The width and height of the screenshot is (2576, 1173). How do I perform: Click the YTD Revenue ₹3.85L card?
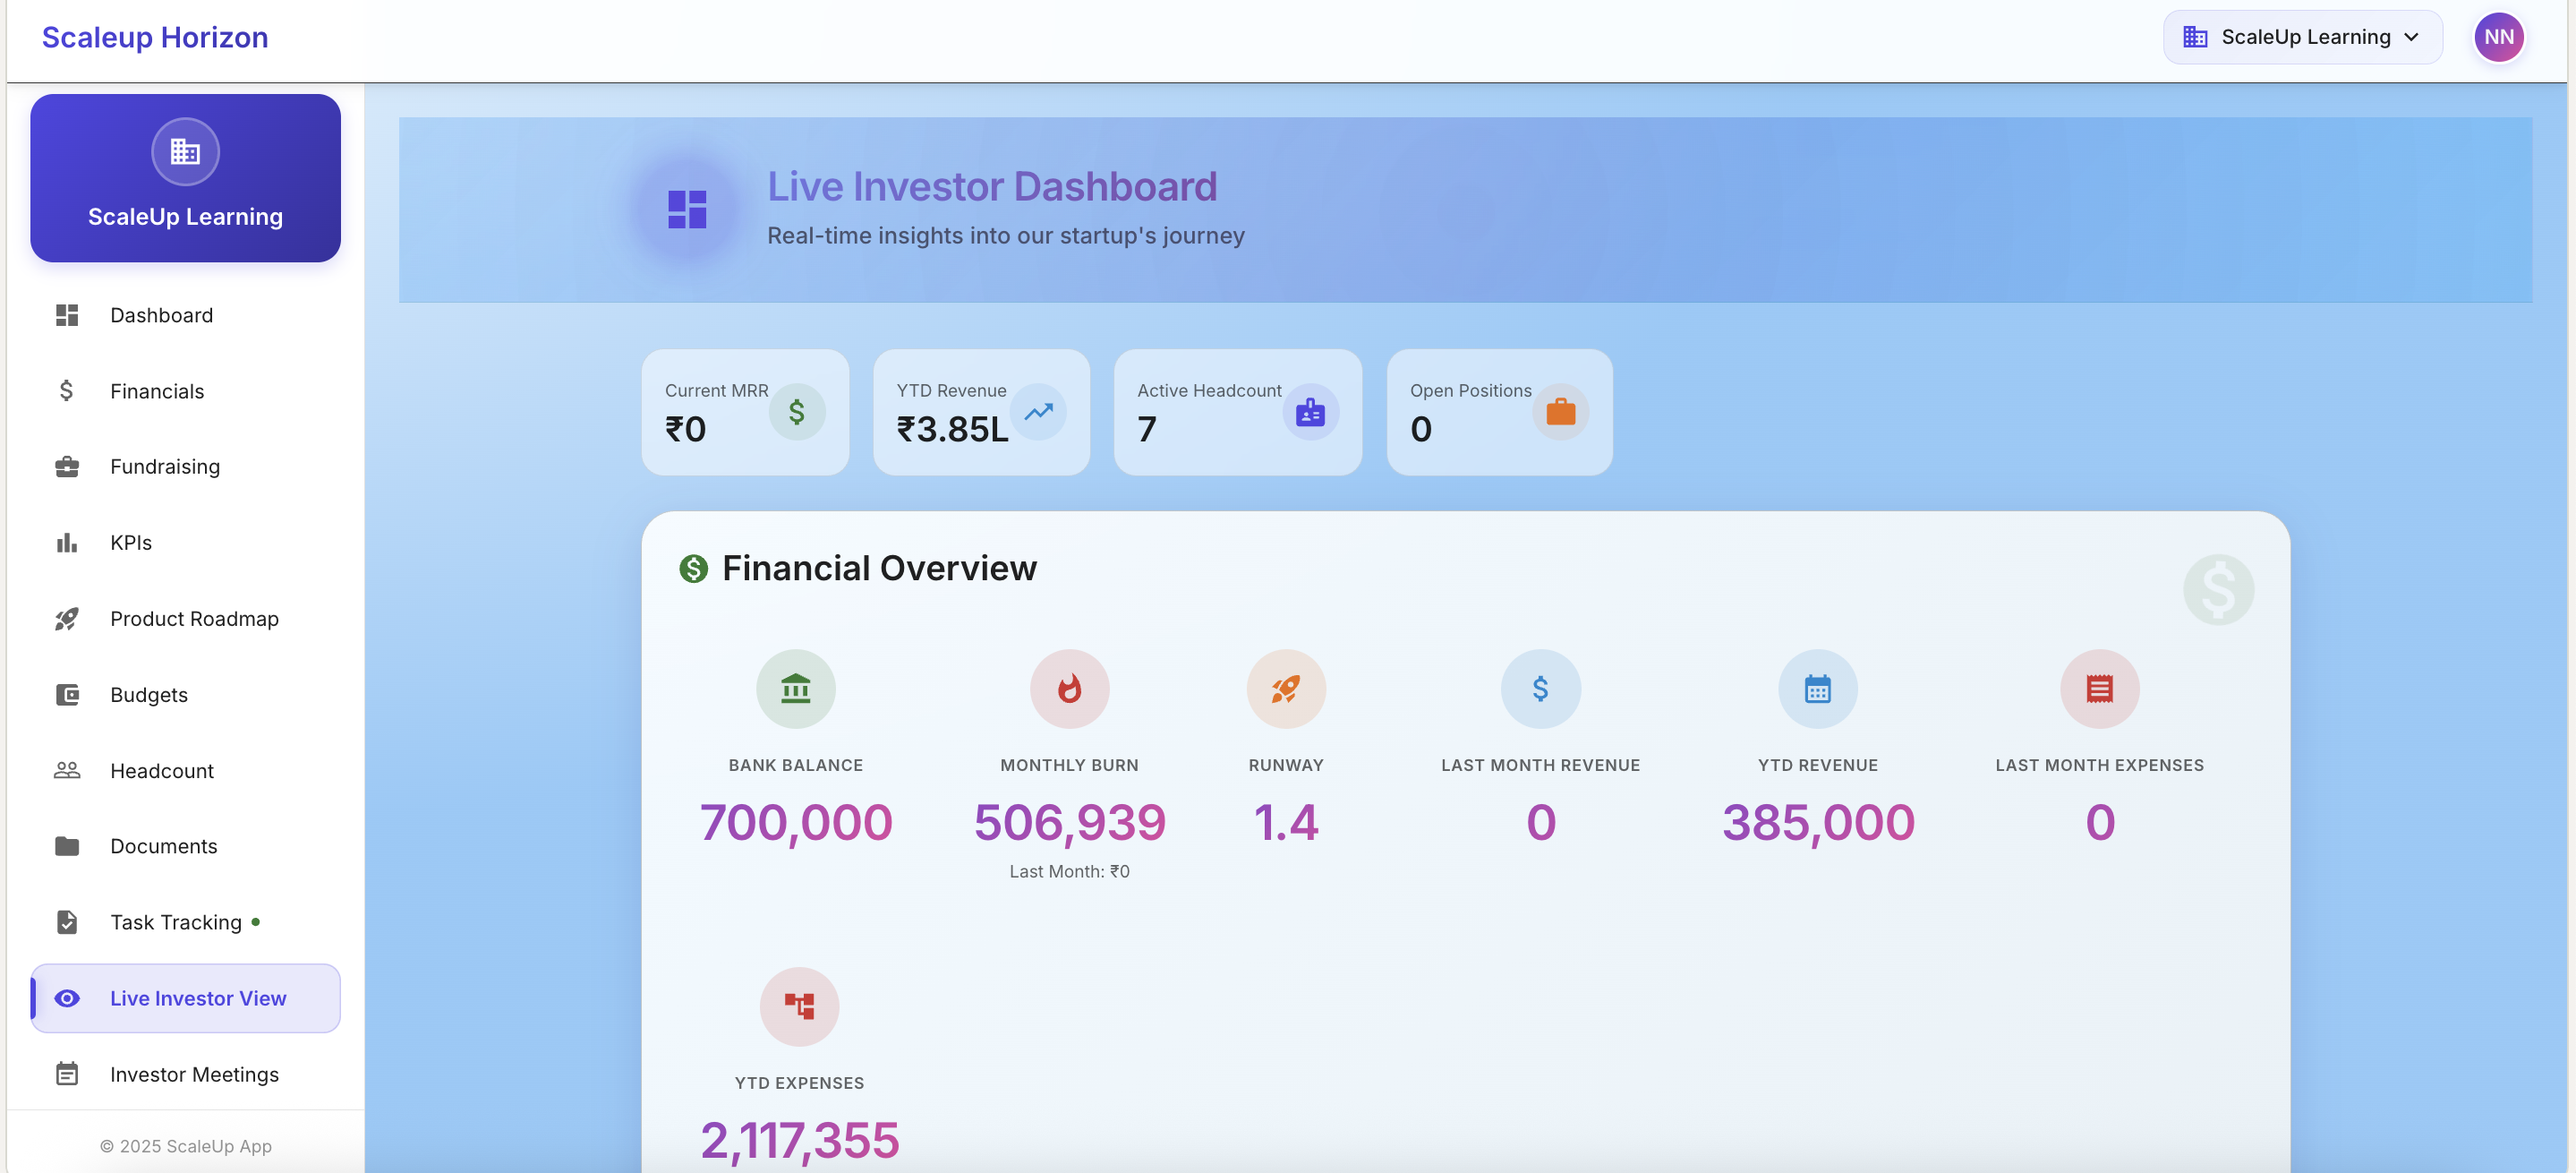981,412
